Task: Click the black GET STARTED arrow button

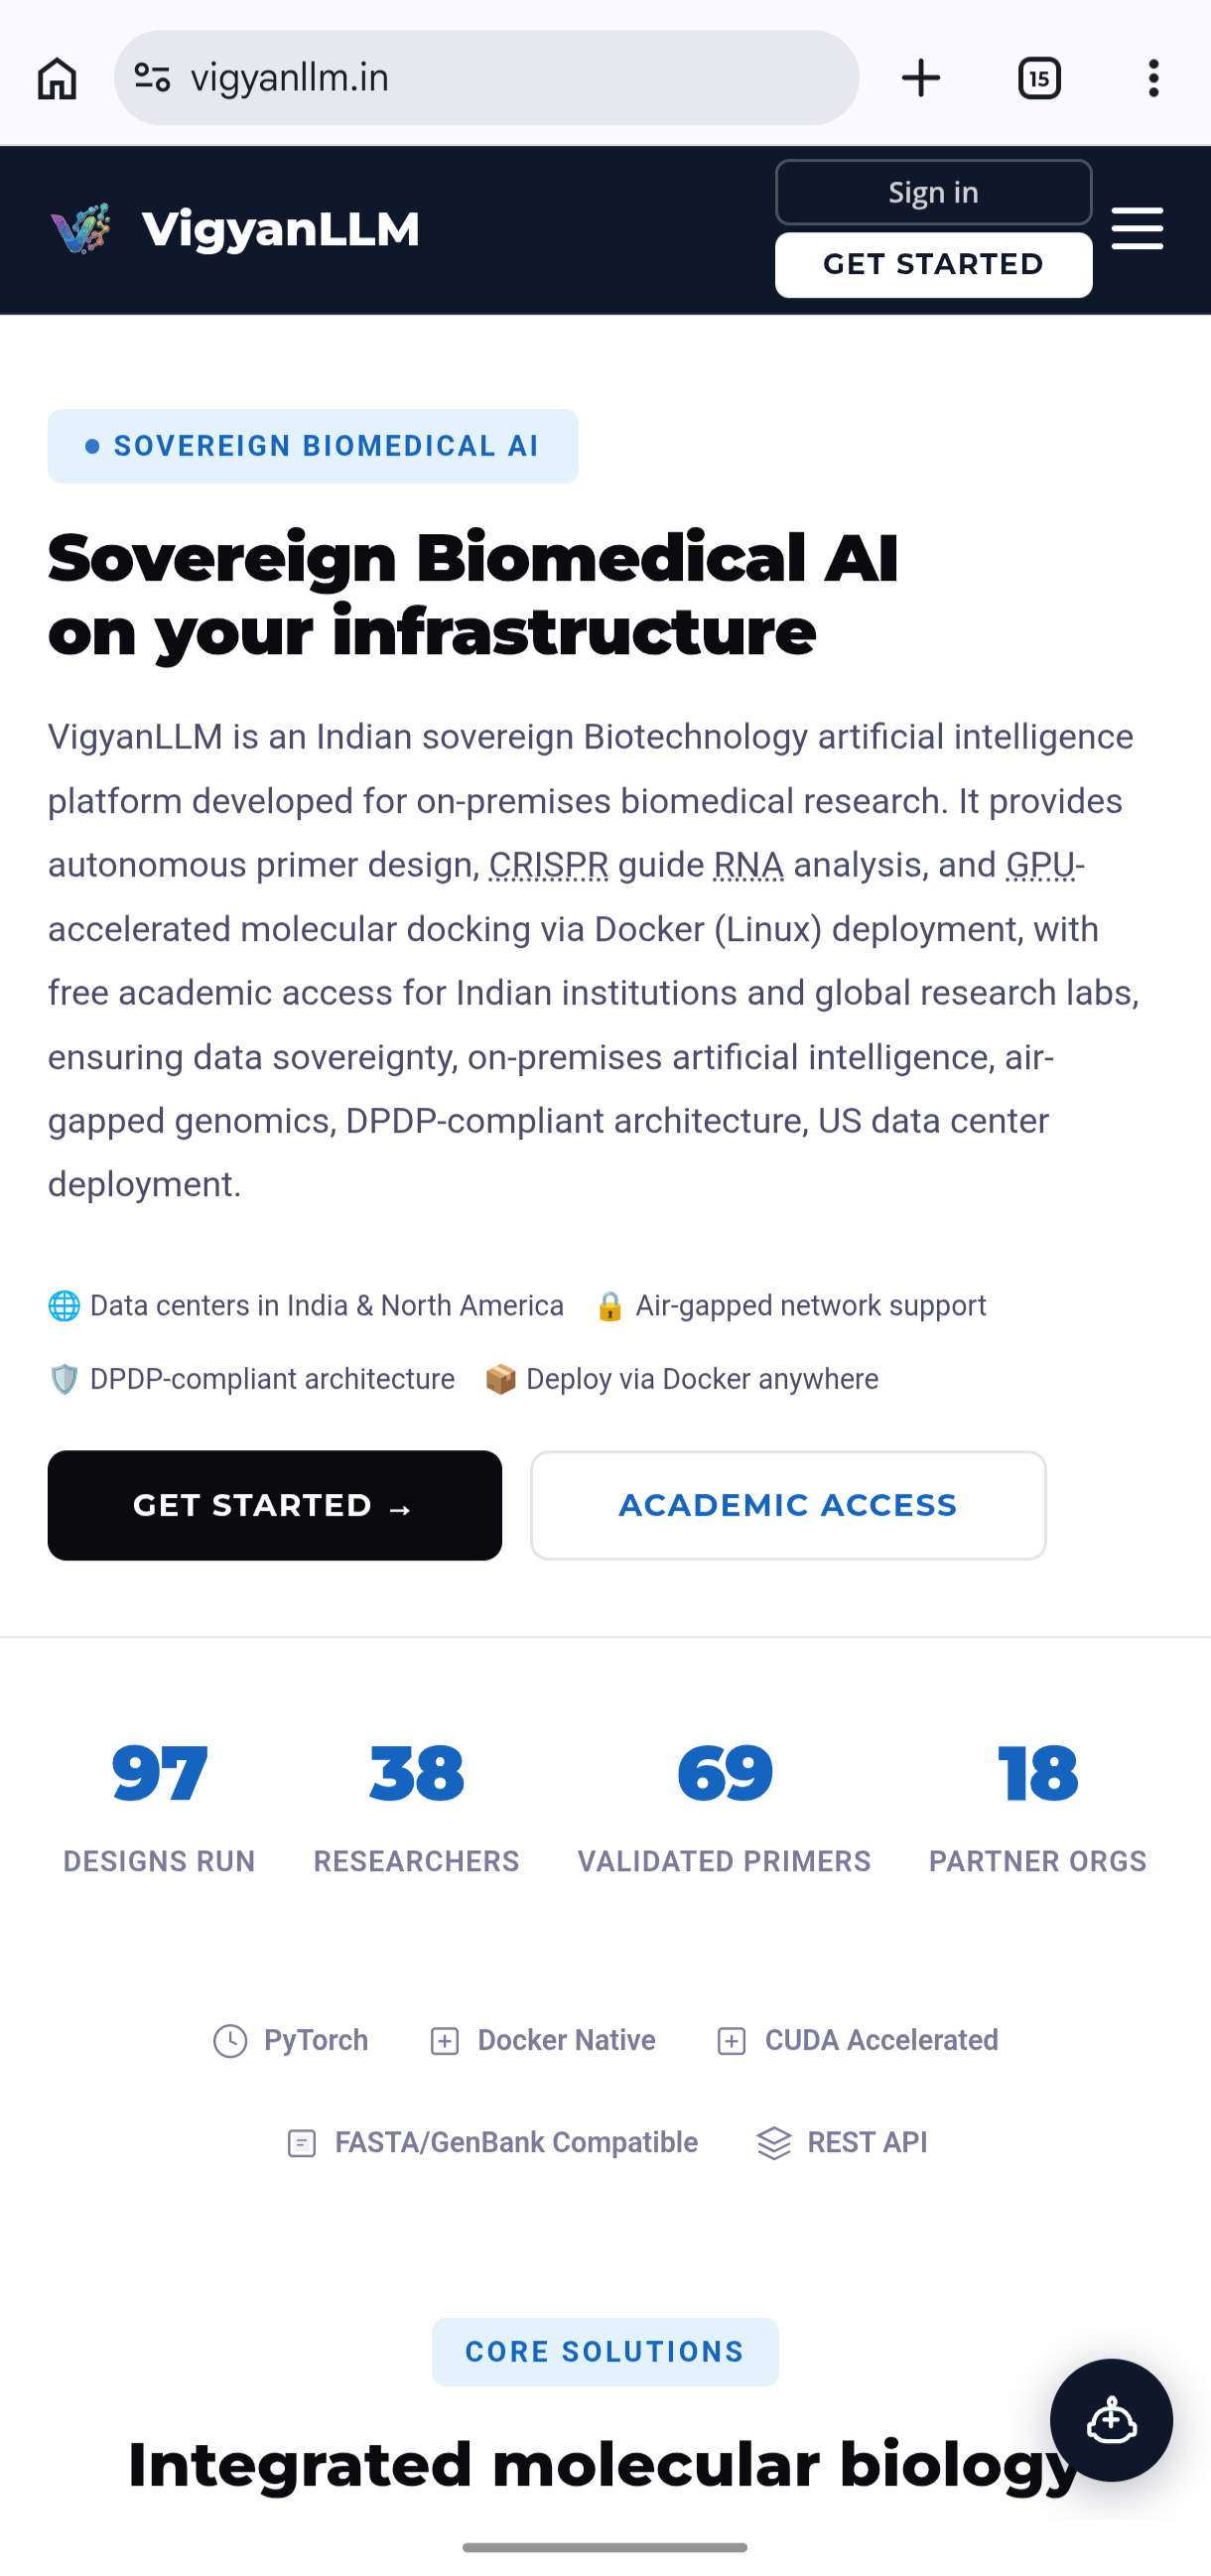Action: pyautogui.click(x=275, y=1505)
